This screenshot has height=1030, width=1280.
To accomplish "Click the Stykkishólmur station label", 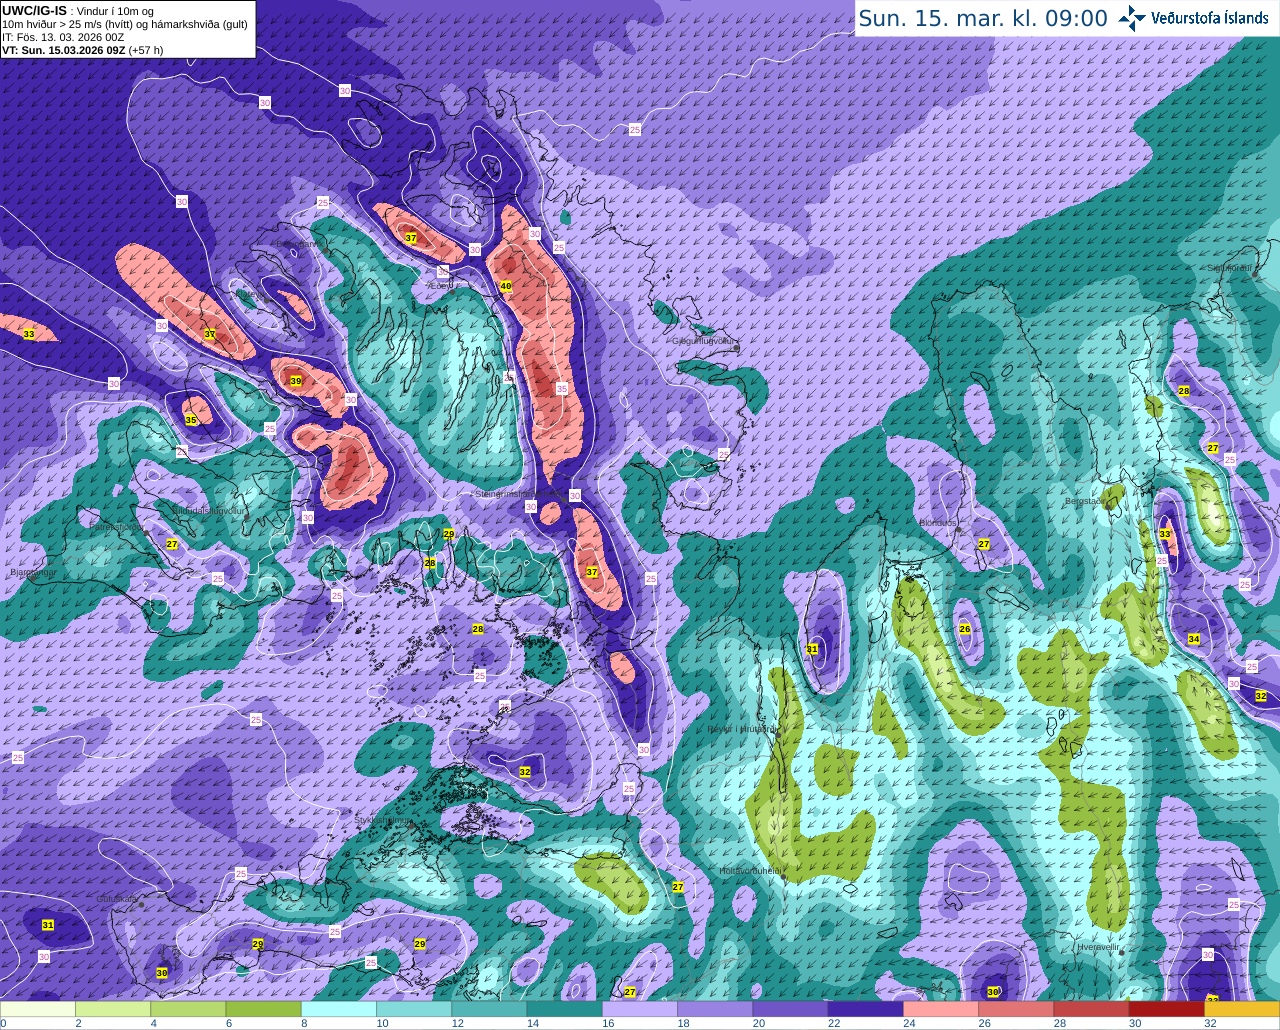I will tap(383, 820).
